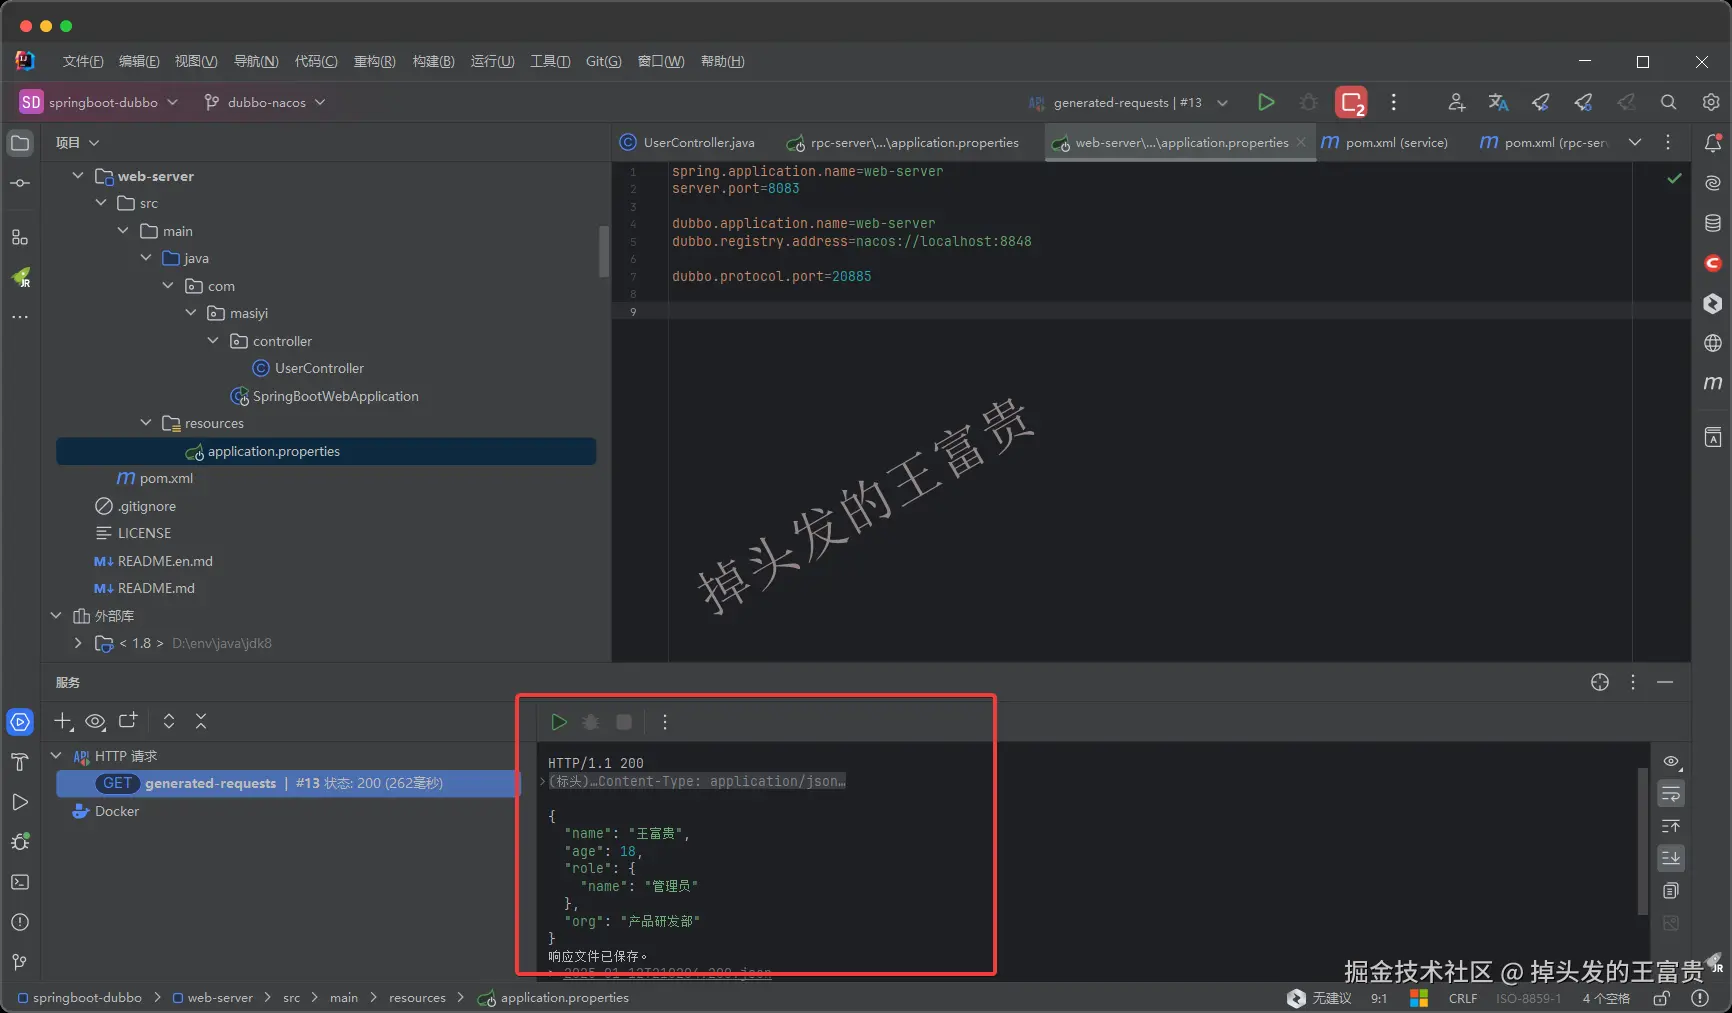The image size is (1732, 1013).
Task: Open the Git(G) menu
Action: pyautogui.click(x=603, y=61)
